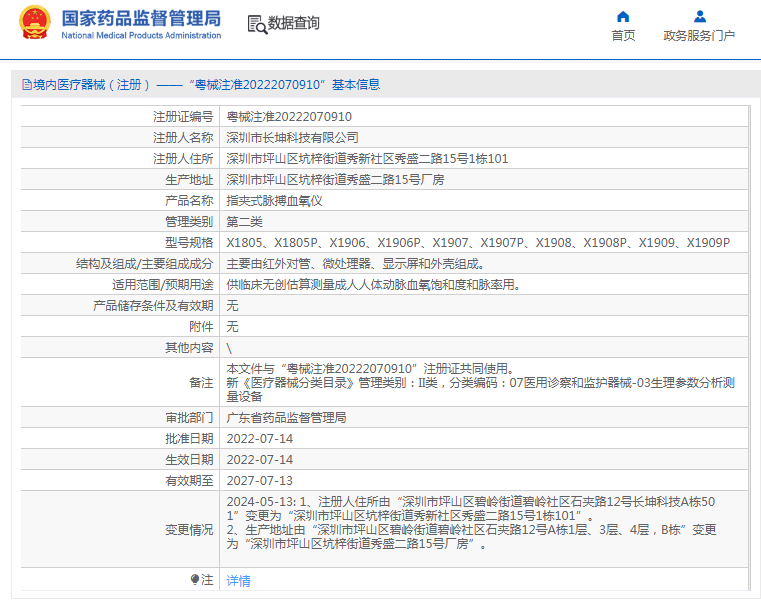Click the 变更情况 row label
Viewport: 761px width, 602px height.
pos(189,530)
